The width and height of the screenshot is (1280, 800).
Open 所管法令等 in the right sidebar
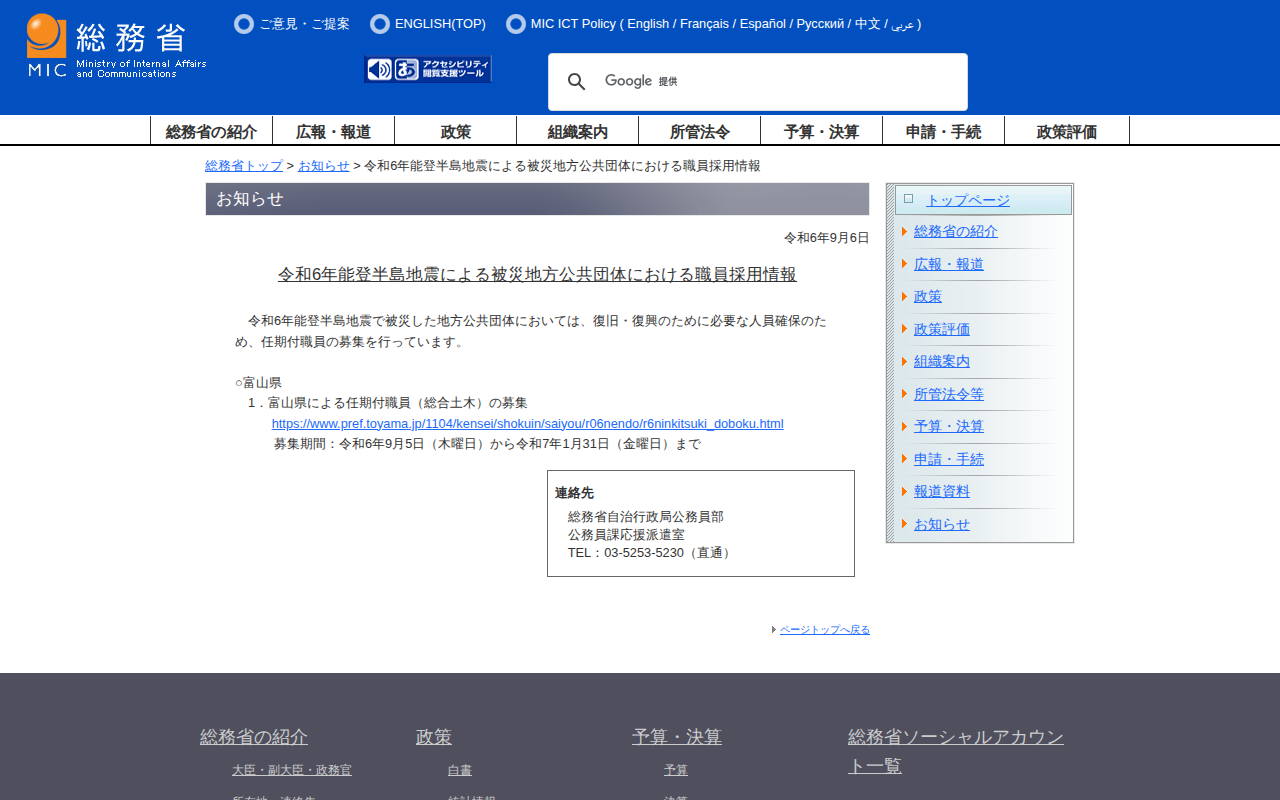(x=948, y=394)
